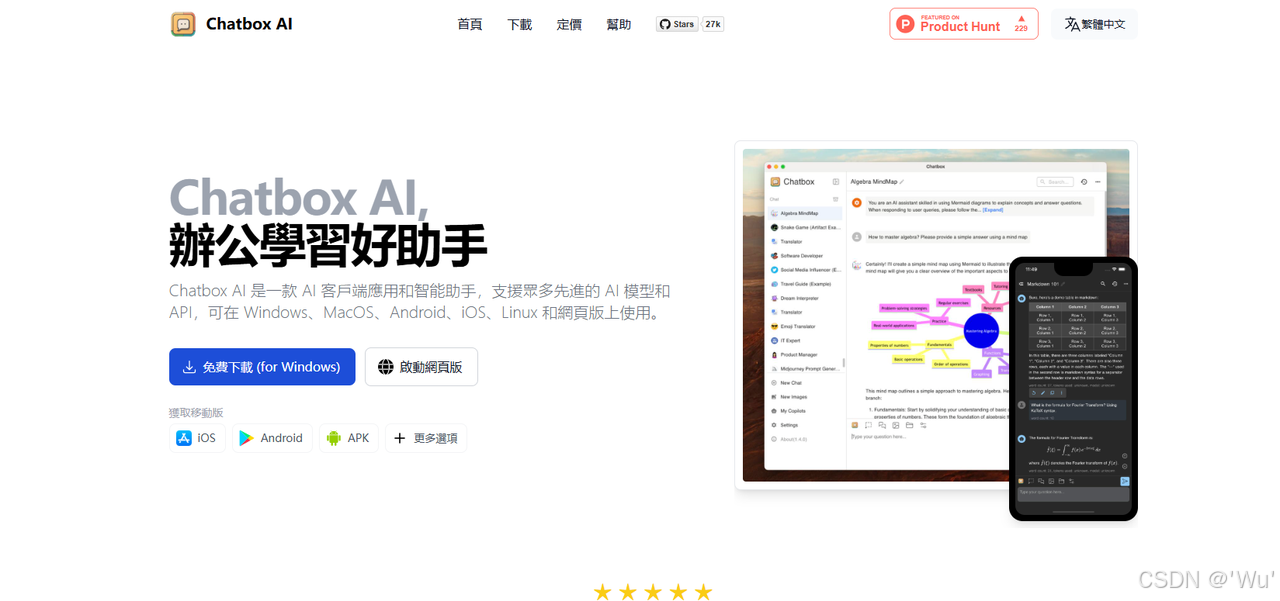Open the 定價 pricing page
The width and height of the screenshot is (1280, 601).
[569, 24]
